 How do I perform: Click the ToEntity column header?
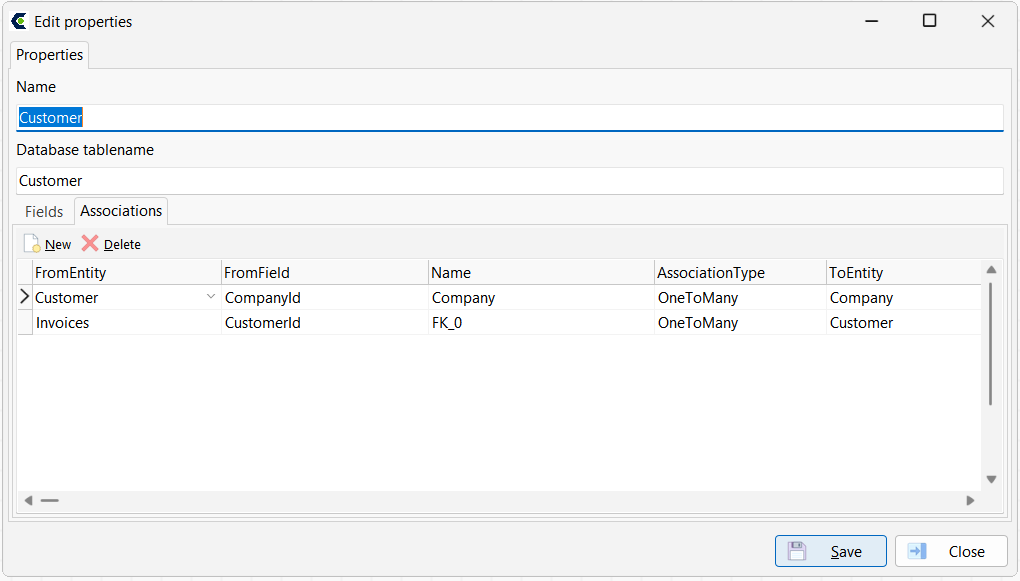pyautogui.click(x=904, y=273)
